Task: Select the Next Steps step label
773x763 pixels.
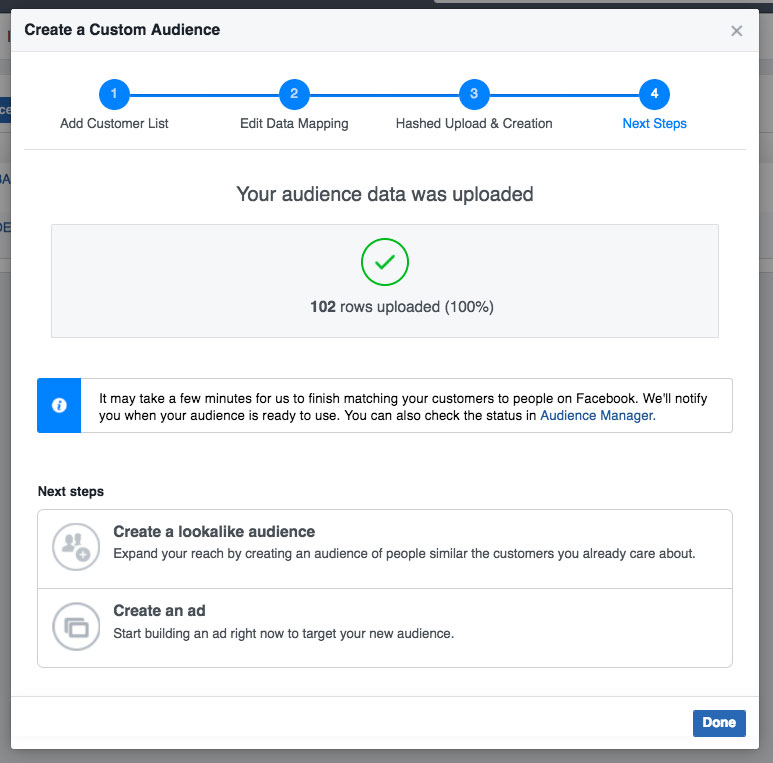Action: [x=654, y=123]
